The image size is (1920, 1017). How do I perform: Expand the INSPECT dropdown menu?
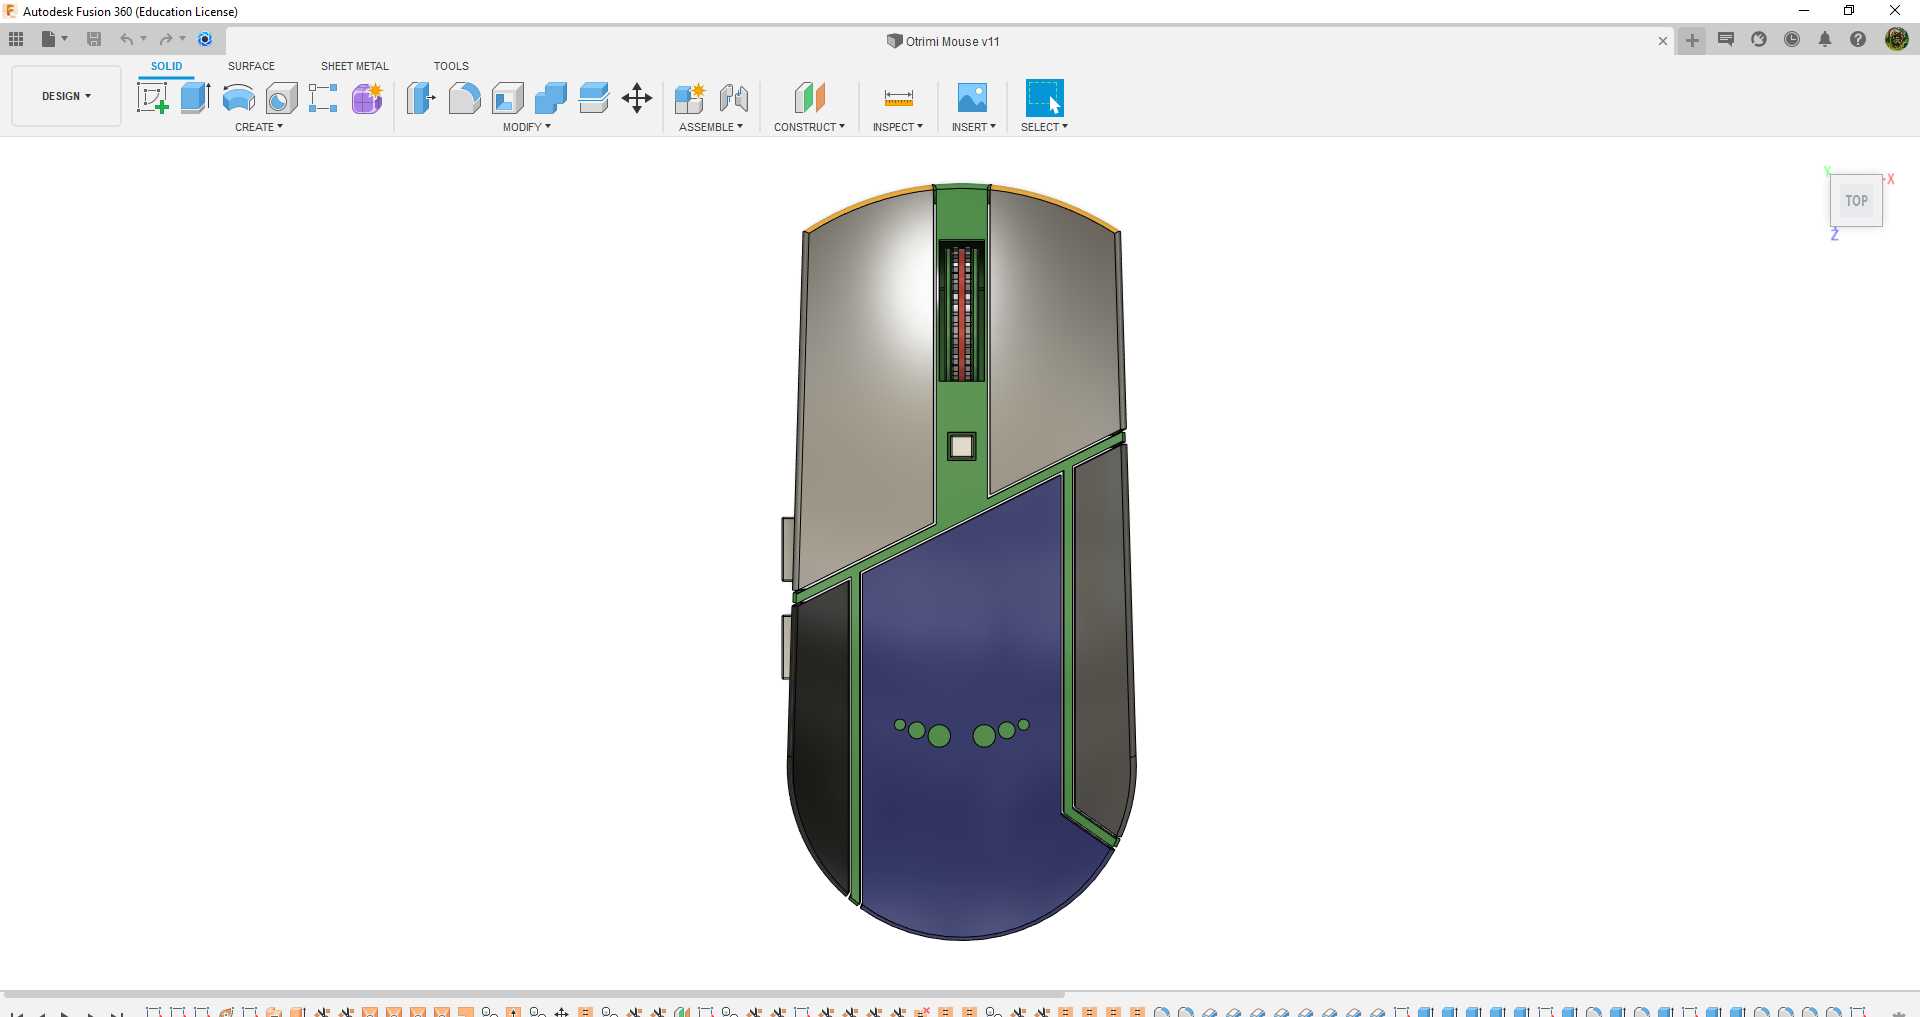coord(898,127)
